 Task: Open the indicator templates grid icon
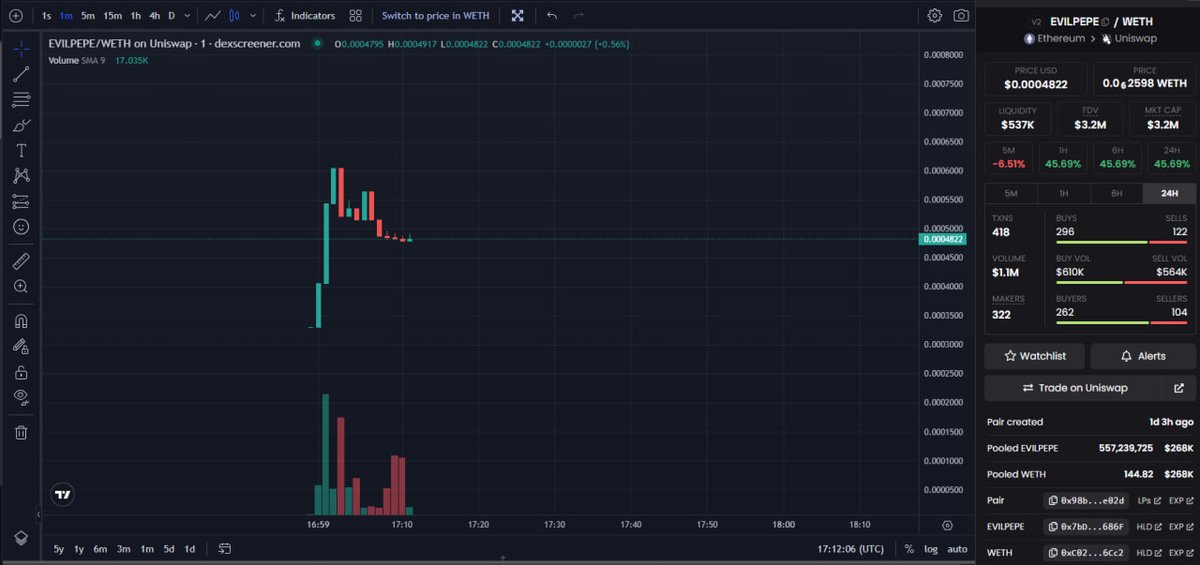355,16
